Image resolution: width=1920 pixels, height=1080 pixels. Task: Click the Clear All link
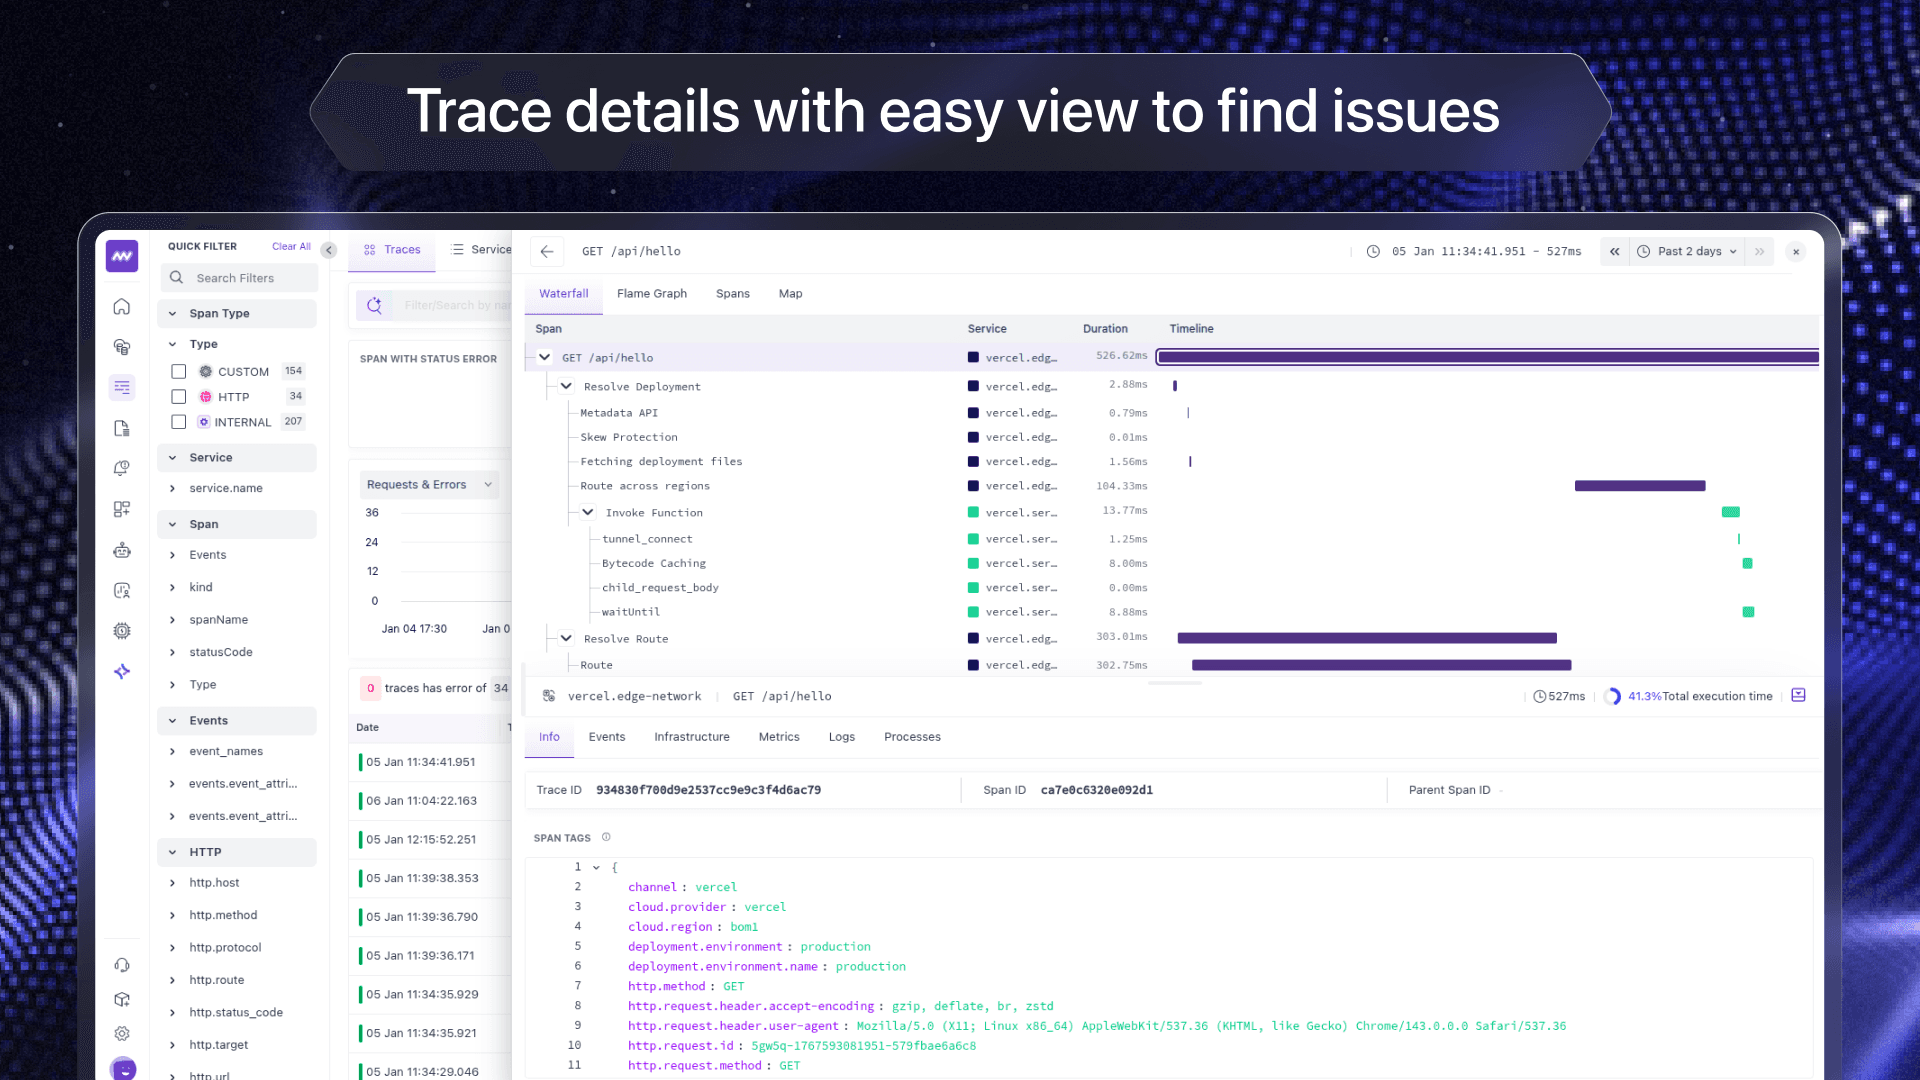291,246
